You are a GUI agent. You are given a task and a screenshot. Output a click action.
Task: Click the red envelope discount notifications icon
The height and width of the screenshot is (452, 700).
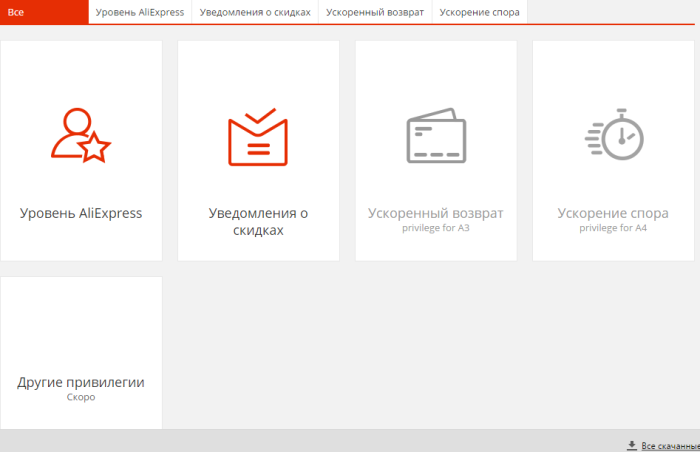pos(258,137)
